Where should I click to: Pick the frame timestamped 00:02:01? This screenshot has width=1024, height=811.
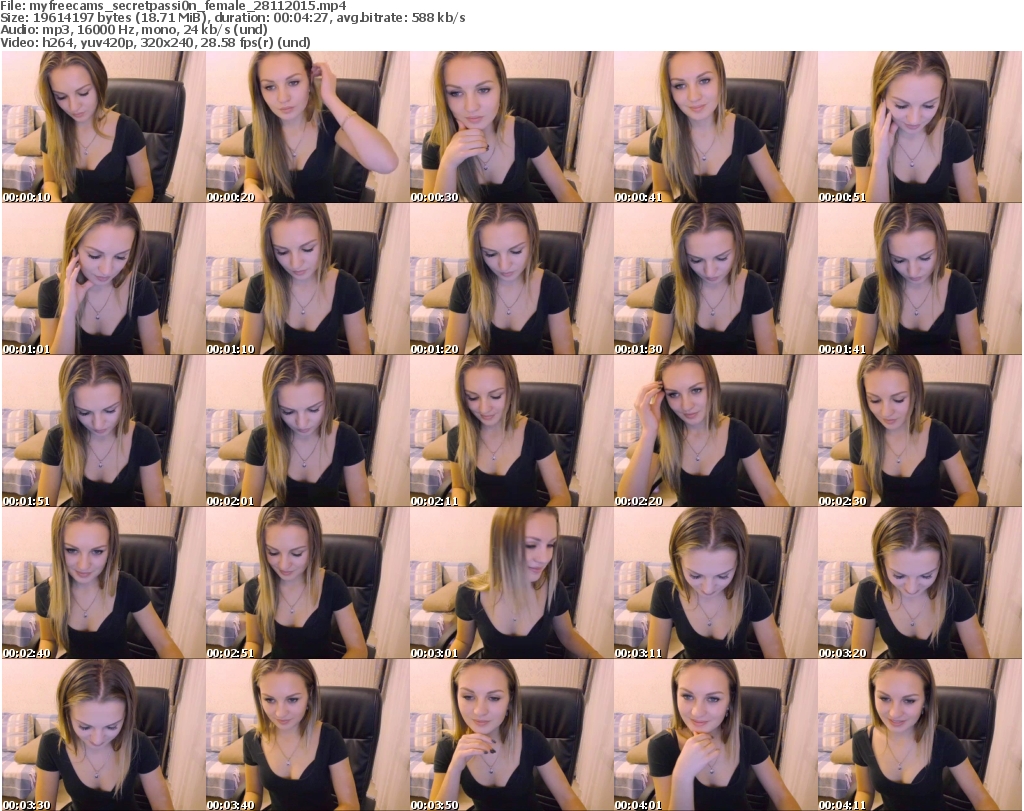(308, 431)
